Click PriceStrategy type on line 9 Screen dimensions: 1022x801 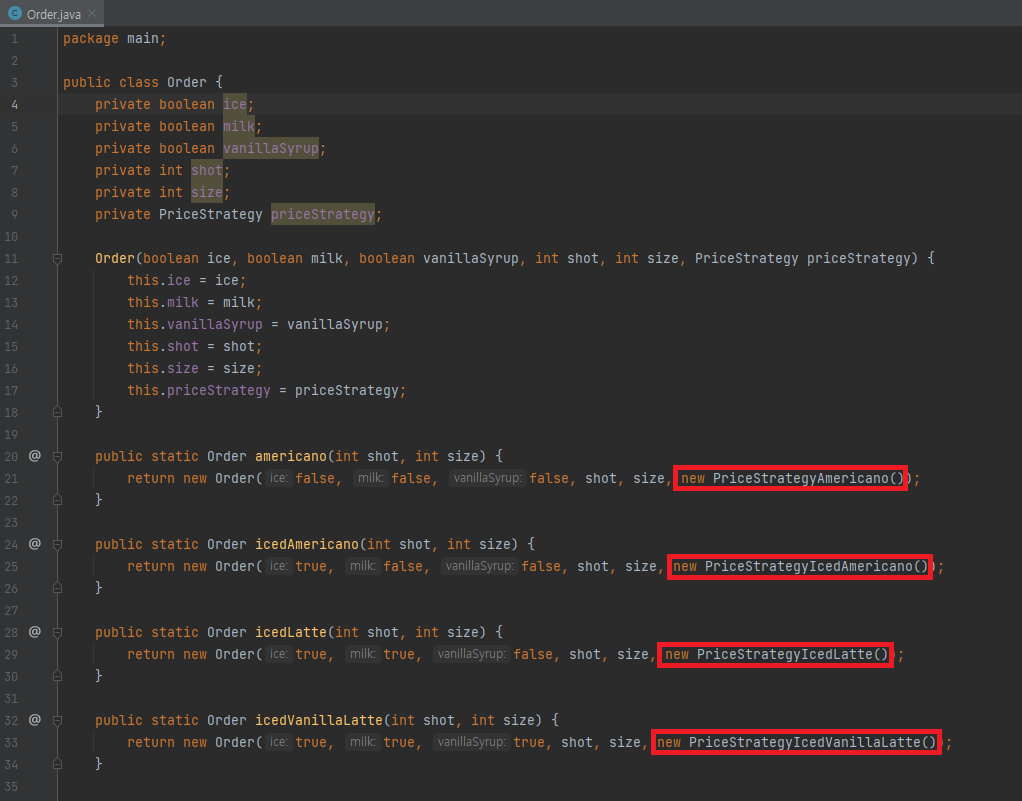pyautogui.click(x=211, y=214)
